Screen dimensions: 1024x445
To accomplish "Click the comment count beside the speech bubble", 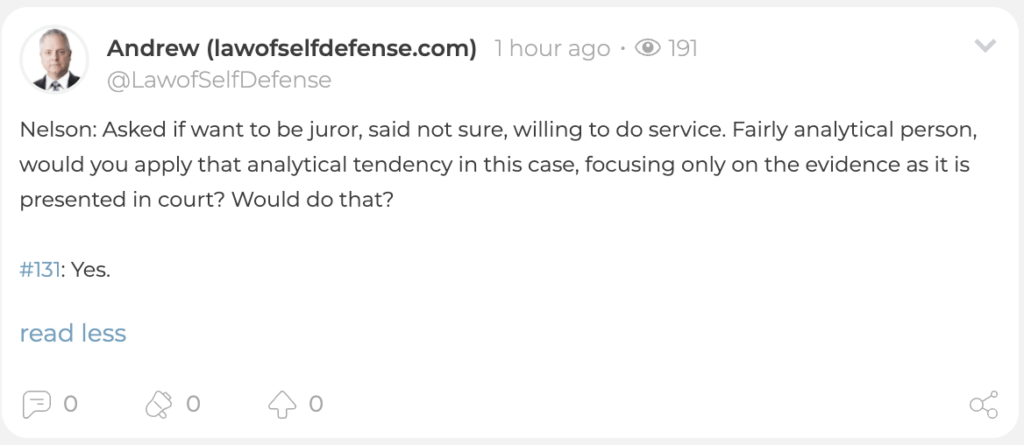I will coord(71,404).
